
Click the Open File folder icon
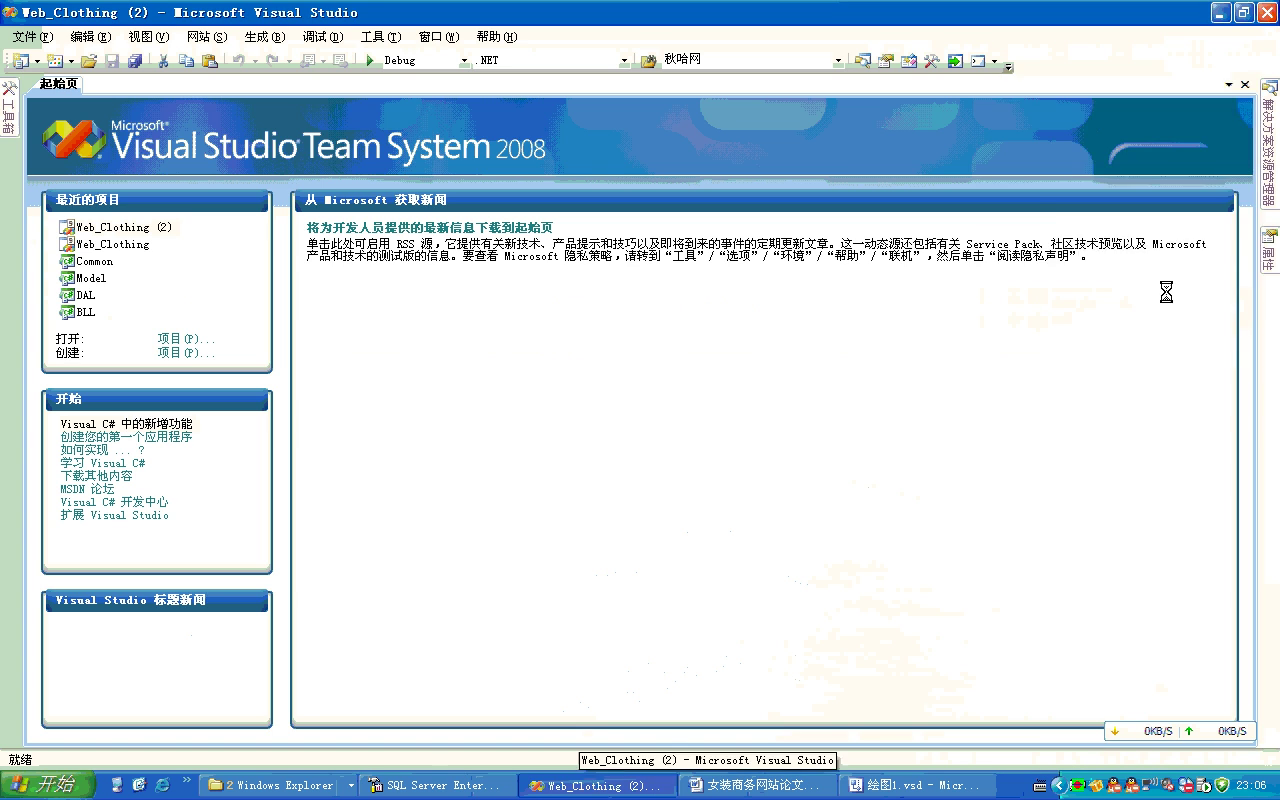tap(89, 61)
